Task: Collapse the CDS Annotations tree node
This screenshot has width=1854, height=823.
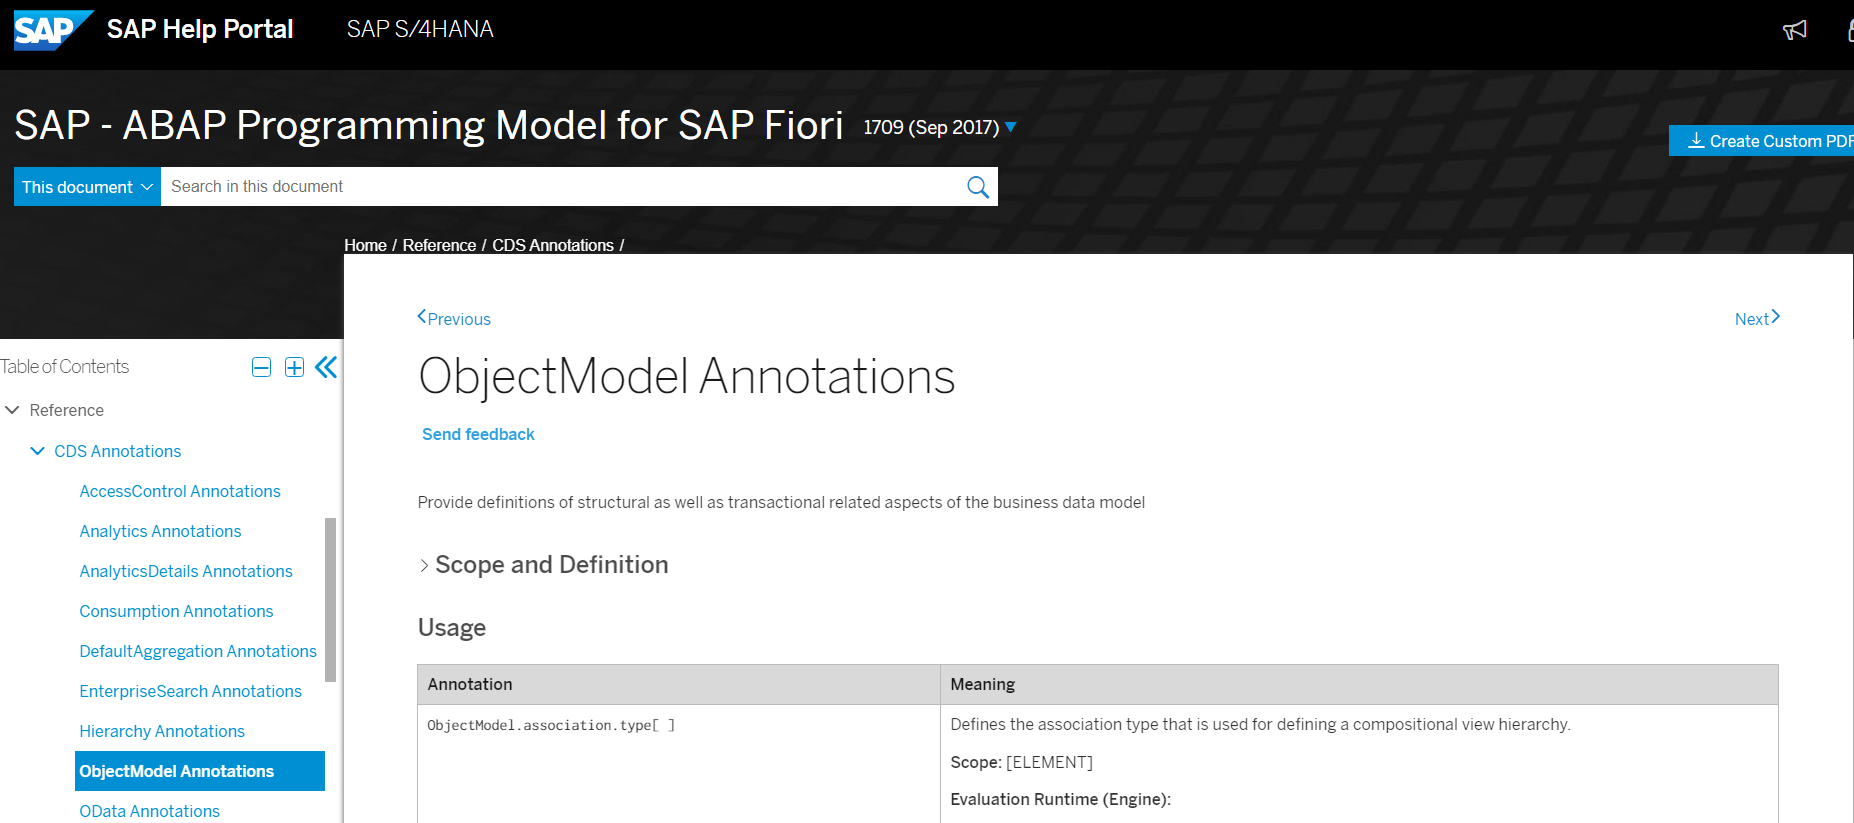Action: [x=37, y=451]
